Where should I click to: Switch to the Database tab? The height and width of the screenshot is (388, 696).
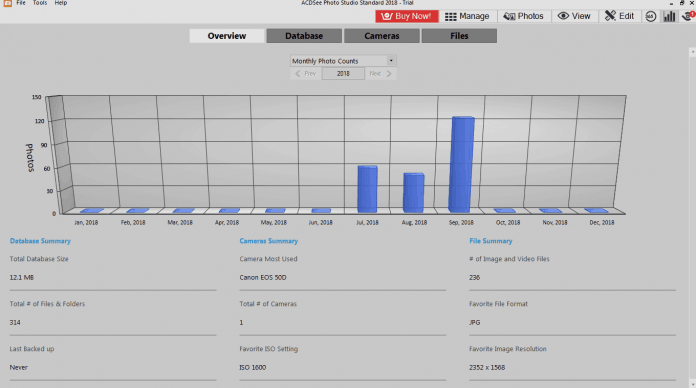coord(304,36)
